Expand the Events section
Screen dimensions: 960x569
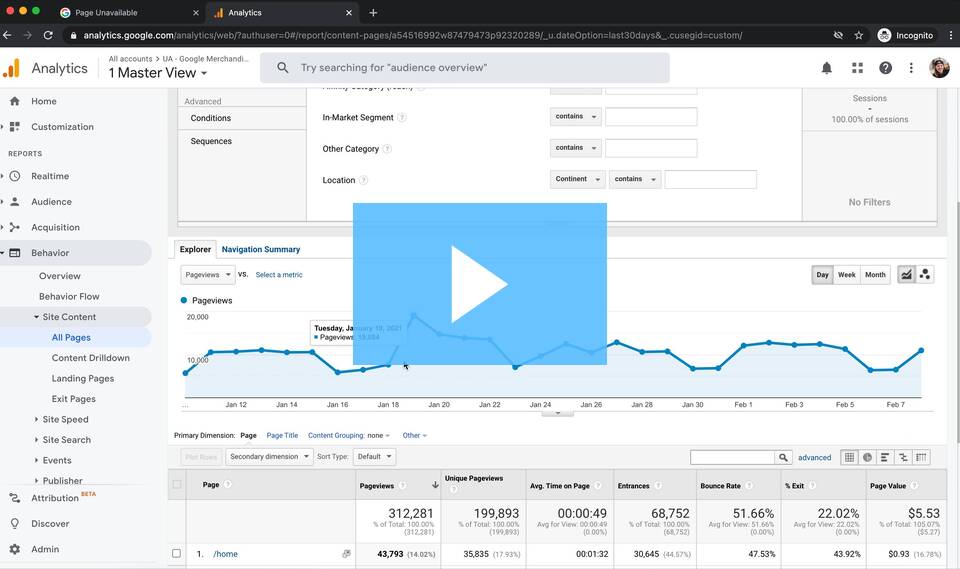point(36,461)
